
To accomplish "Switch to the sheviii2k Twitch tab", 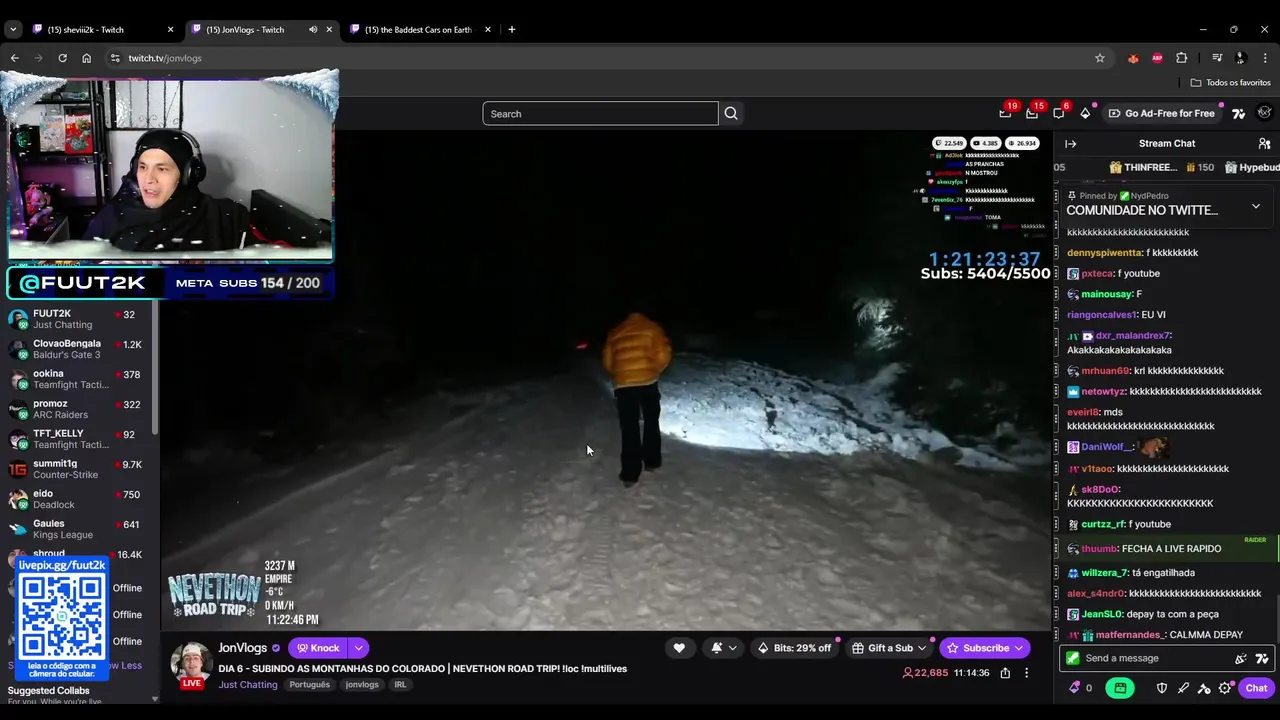I will click(x=102, y=30).
